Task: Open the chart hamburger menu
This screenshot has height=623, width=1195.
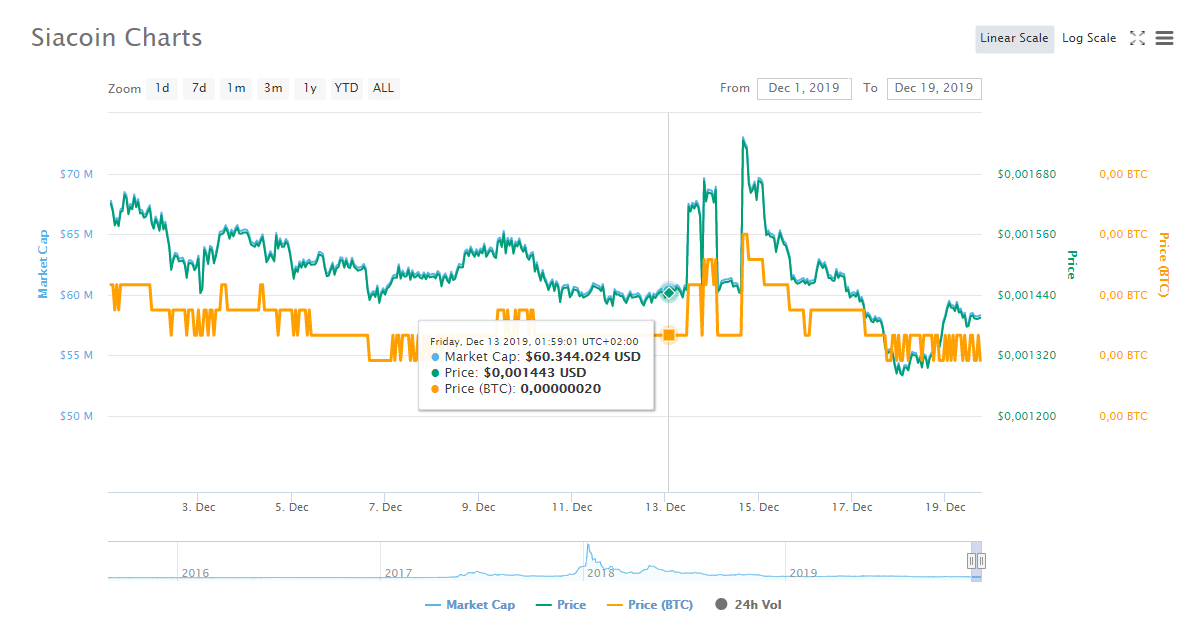Action: point(1165,38)
